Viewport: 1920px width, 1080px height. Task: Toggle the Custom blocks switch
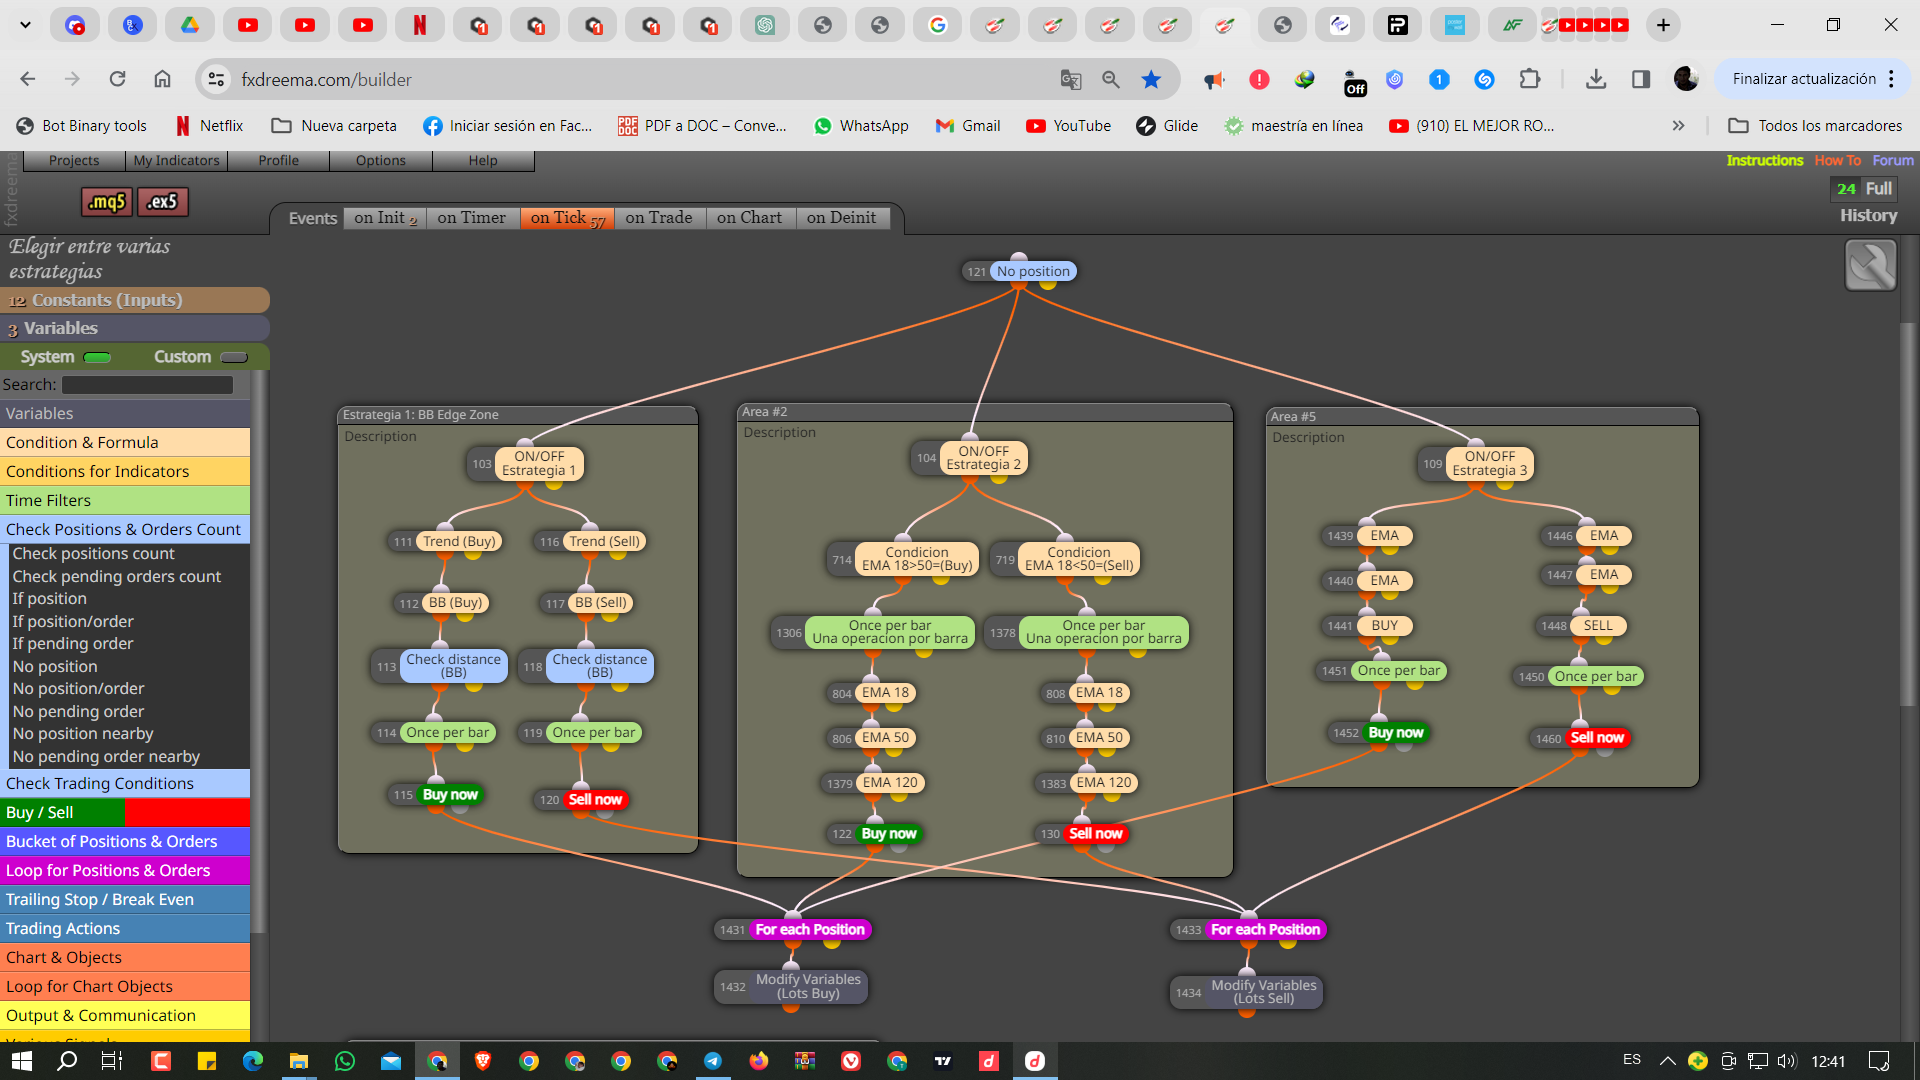pyautogui.click(x=234, y=357)
